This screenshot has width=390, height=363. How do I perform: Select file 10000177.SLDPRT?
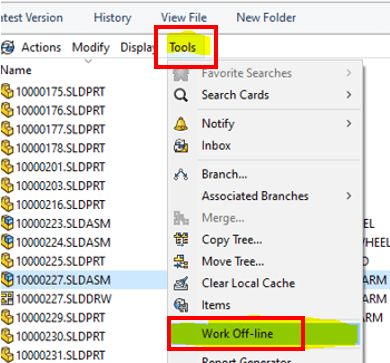click(x=60, y=129)
